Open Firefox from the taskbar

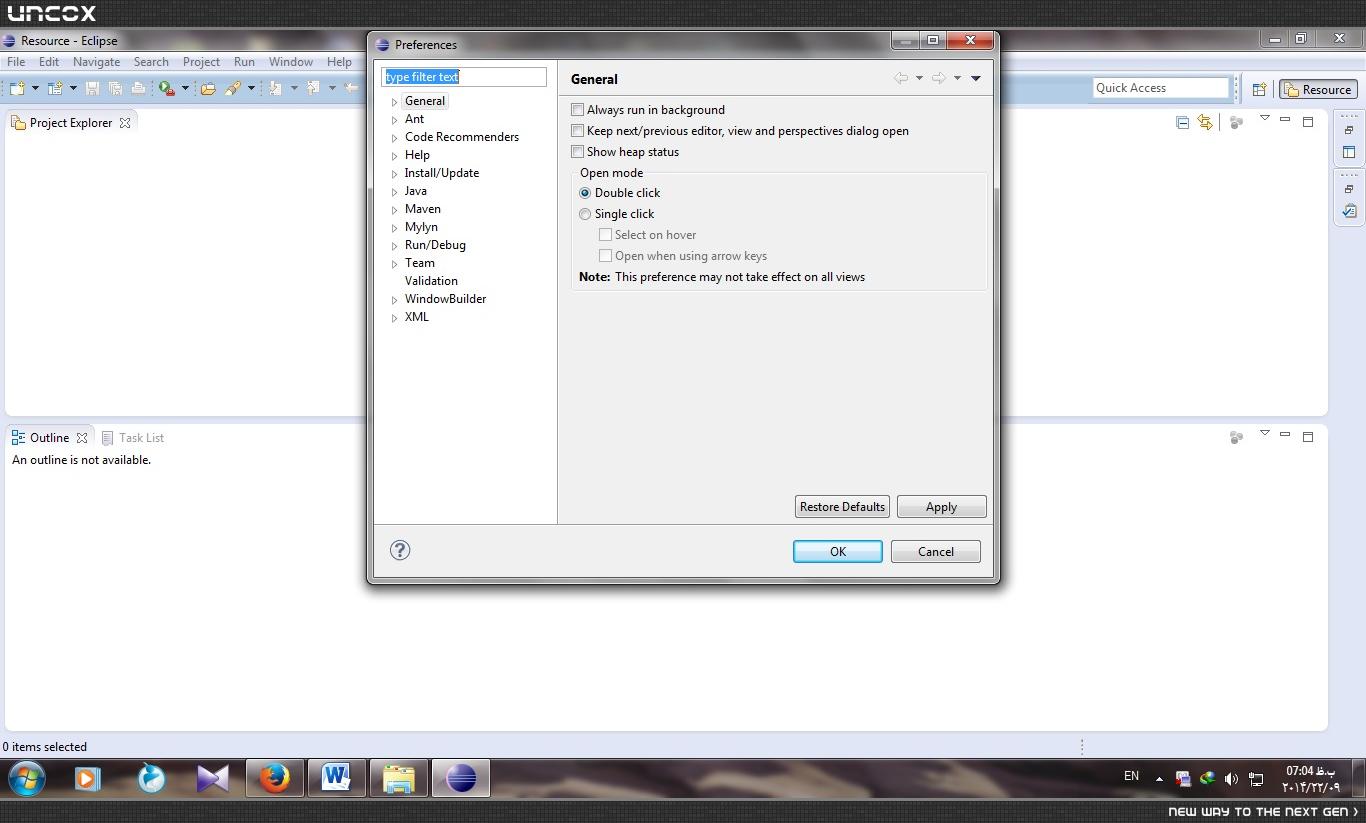click(x=274, y=778)
